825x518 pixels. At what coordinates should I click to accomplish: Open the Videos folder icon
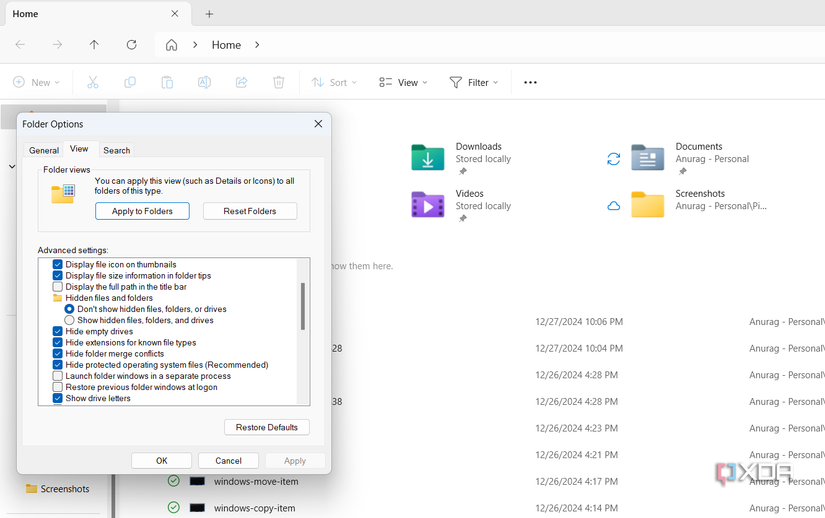point(428,205)
